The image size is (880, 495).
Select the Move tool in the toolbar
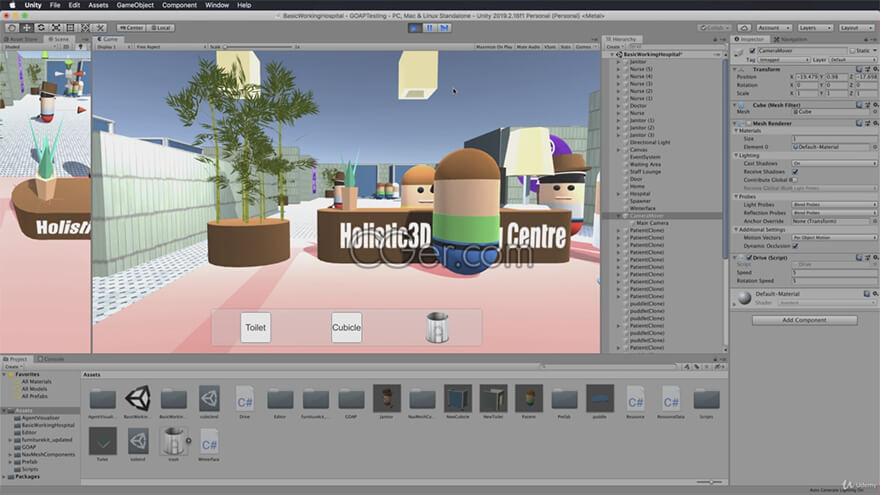26,28
